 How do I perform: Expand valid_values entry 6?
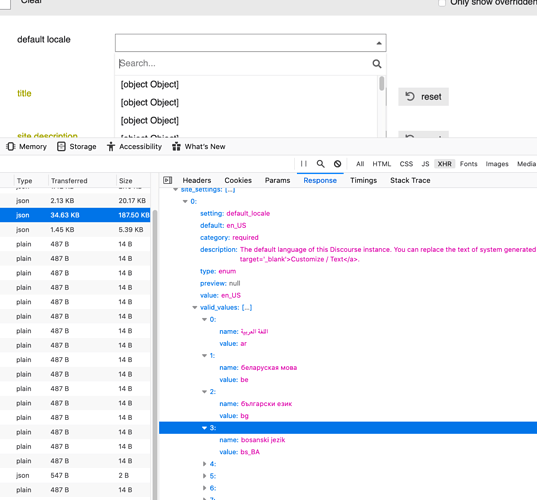pos(204,488)
